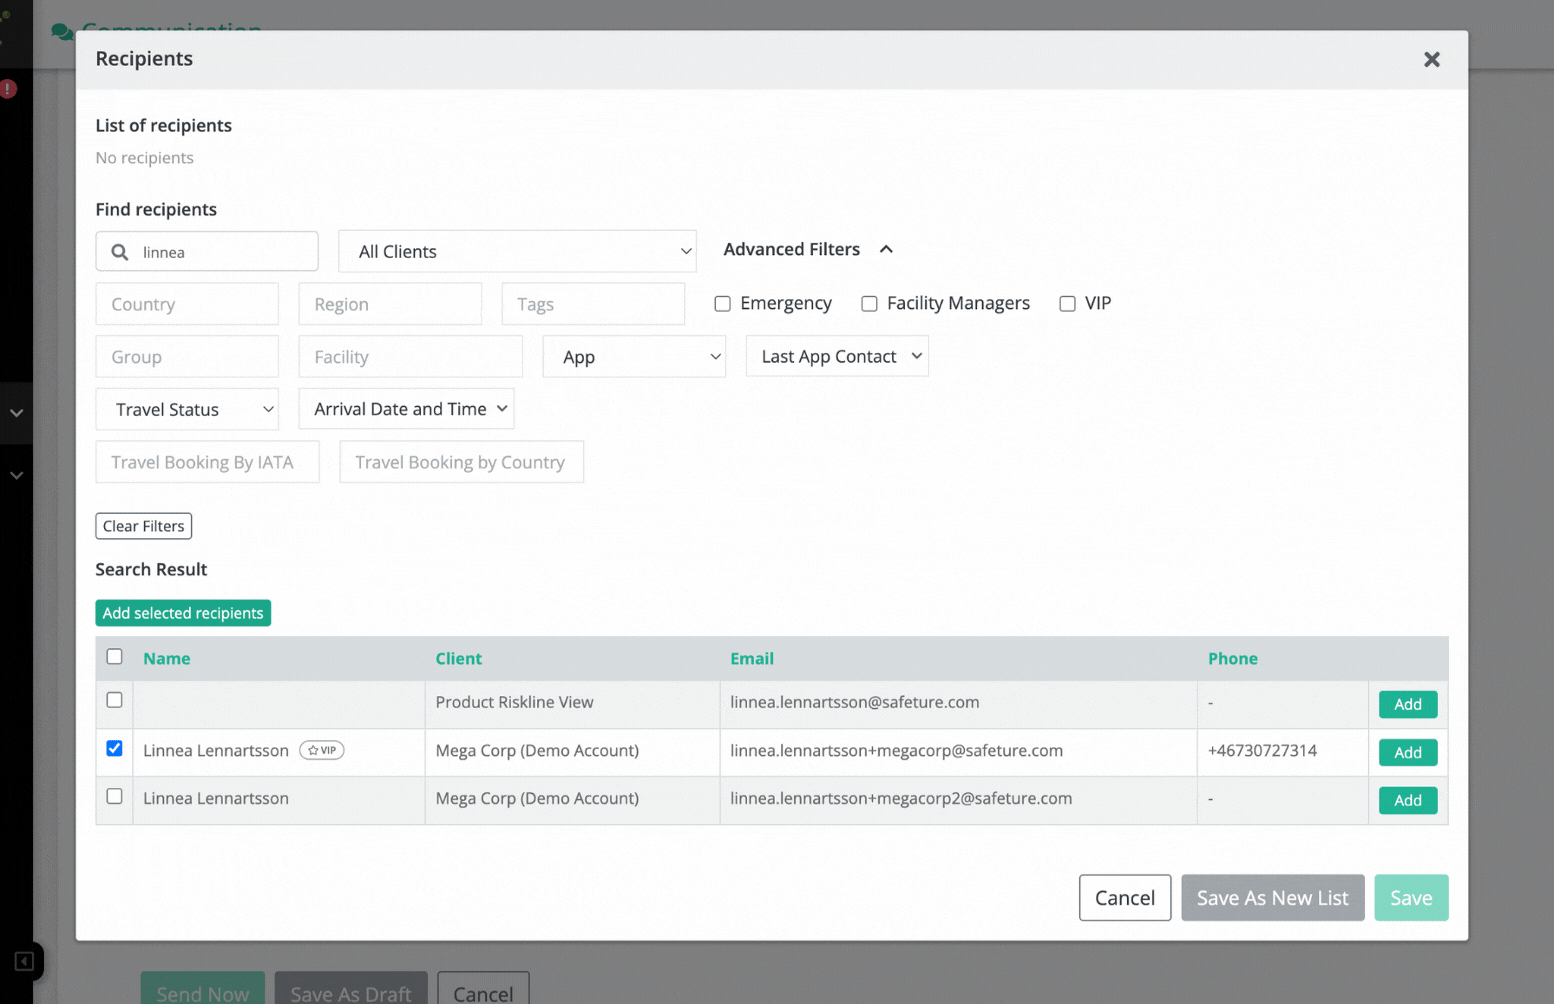Enable the Emergency filter checkbox
1554x1004 pixels.
pyautogui.click(x=722, y=303)
